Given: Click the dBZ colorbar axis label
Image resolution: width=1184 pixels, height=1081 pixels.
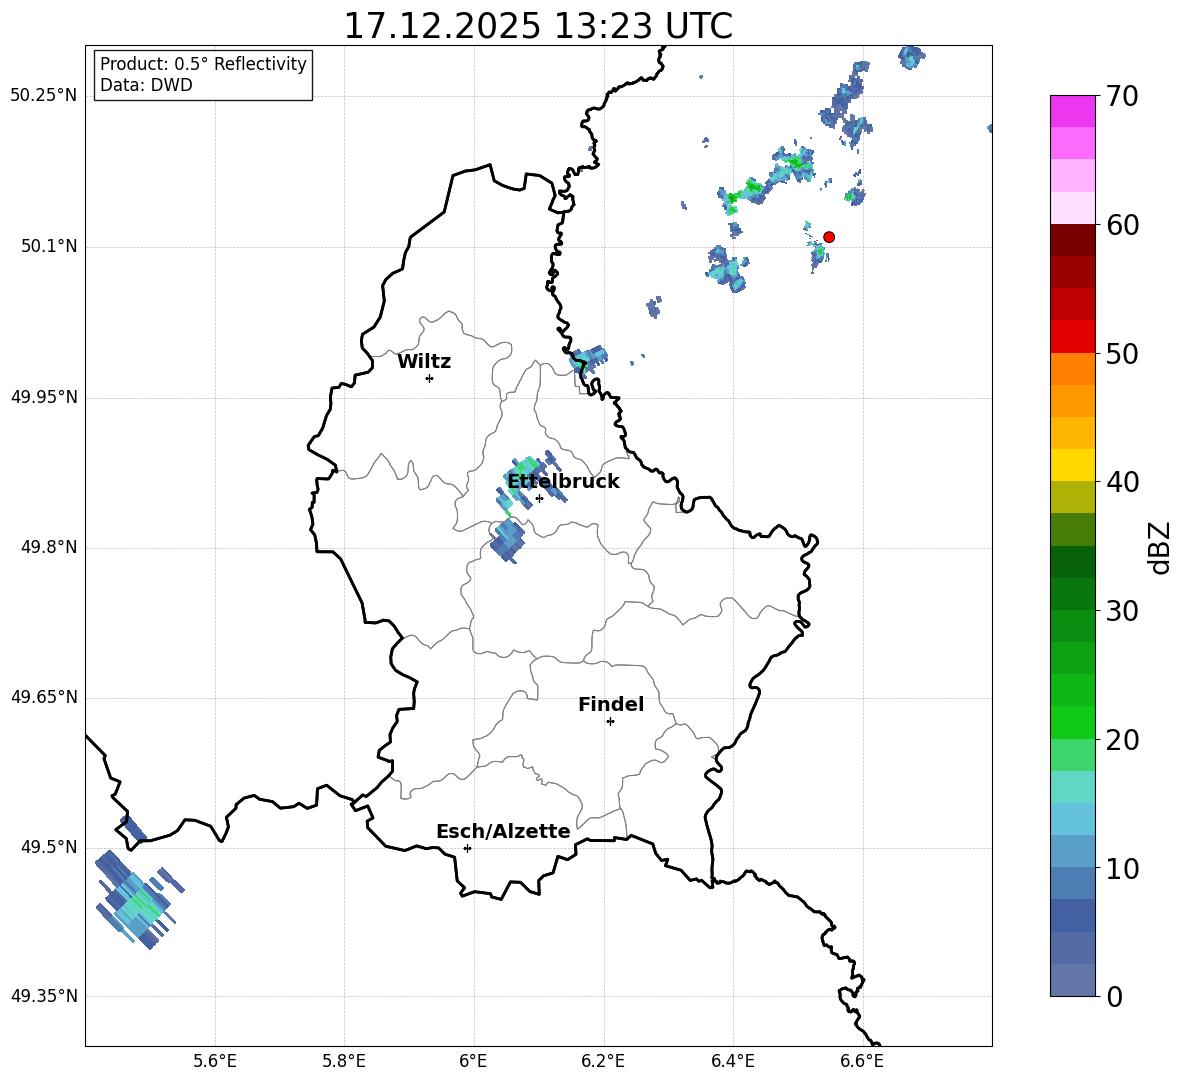Looking at the screenshot, I should (1161, 547).
